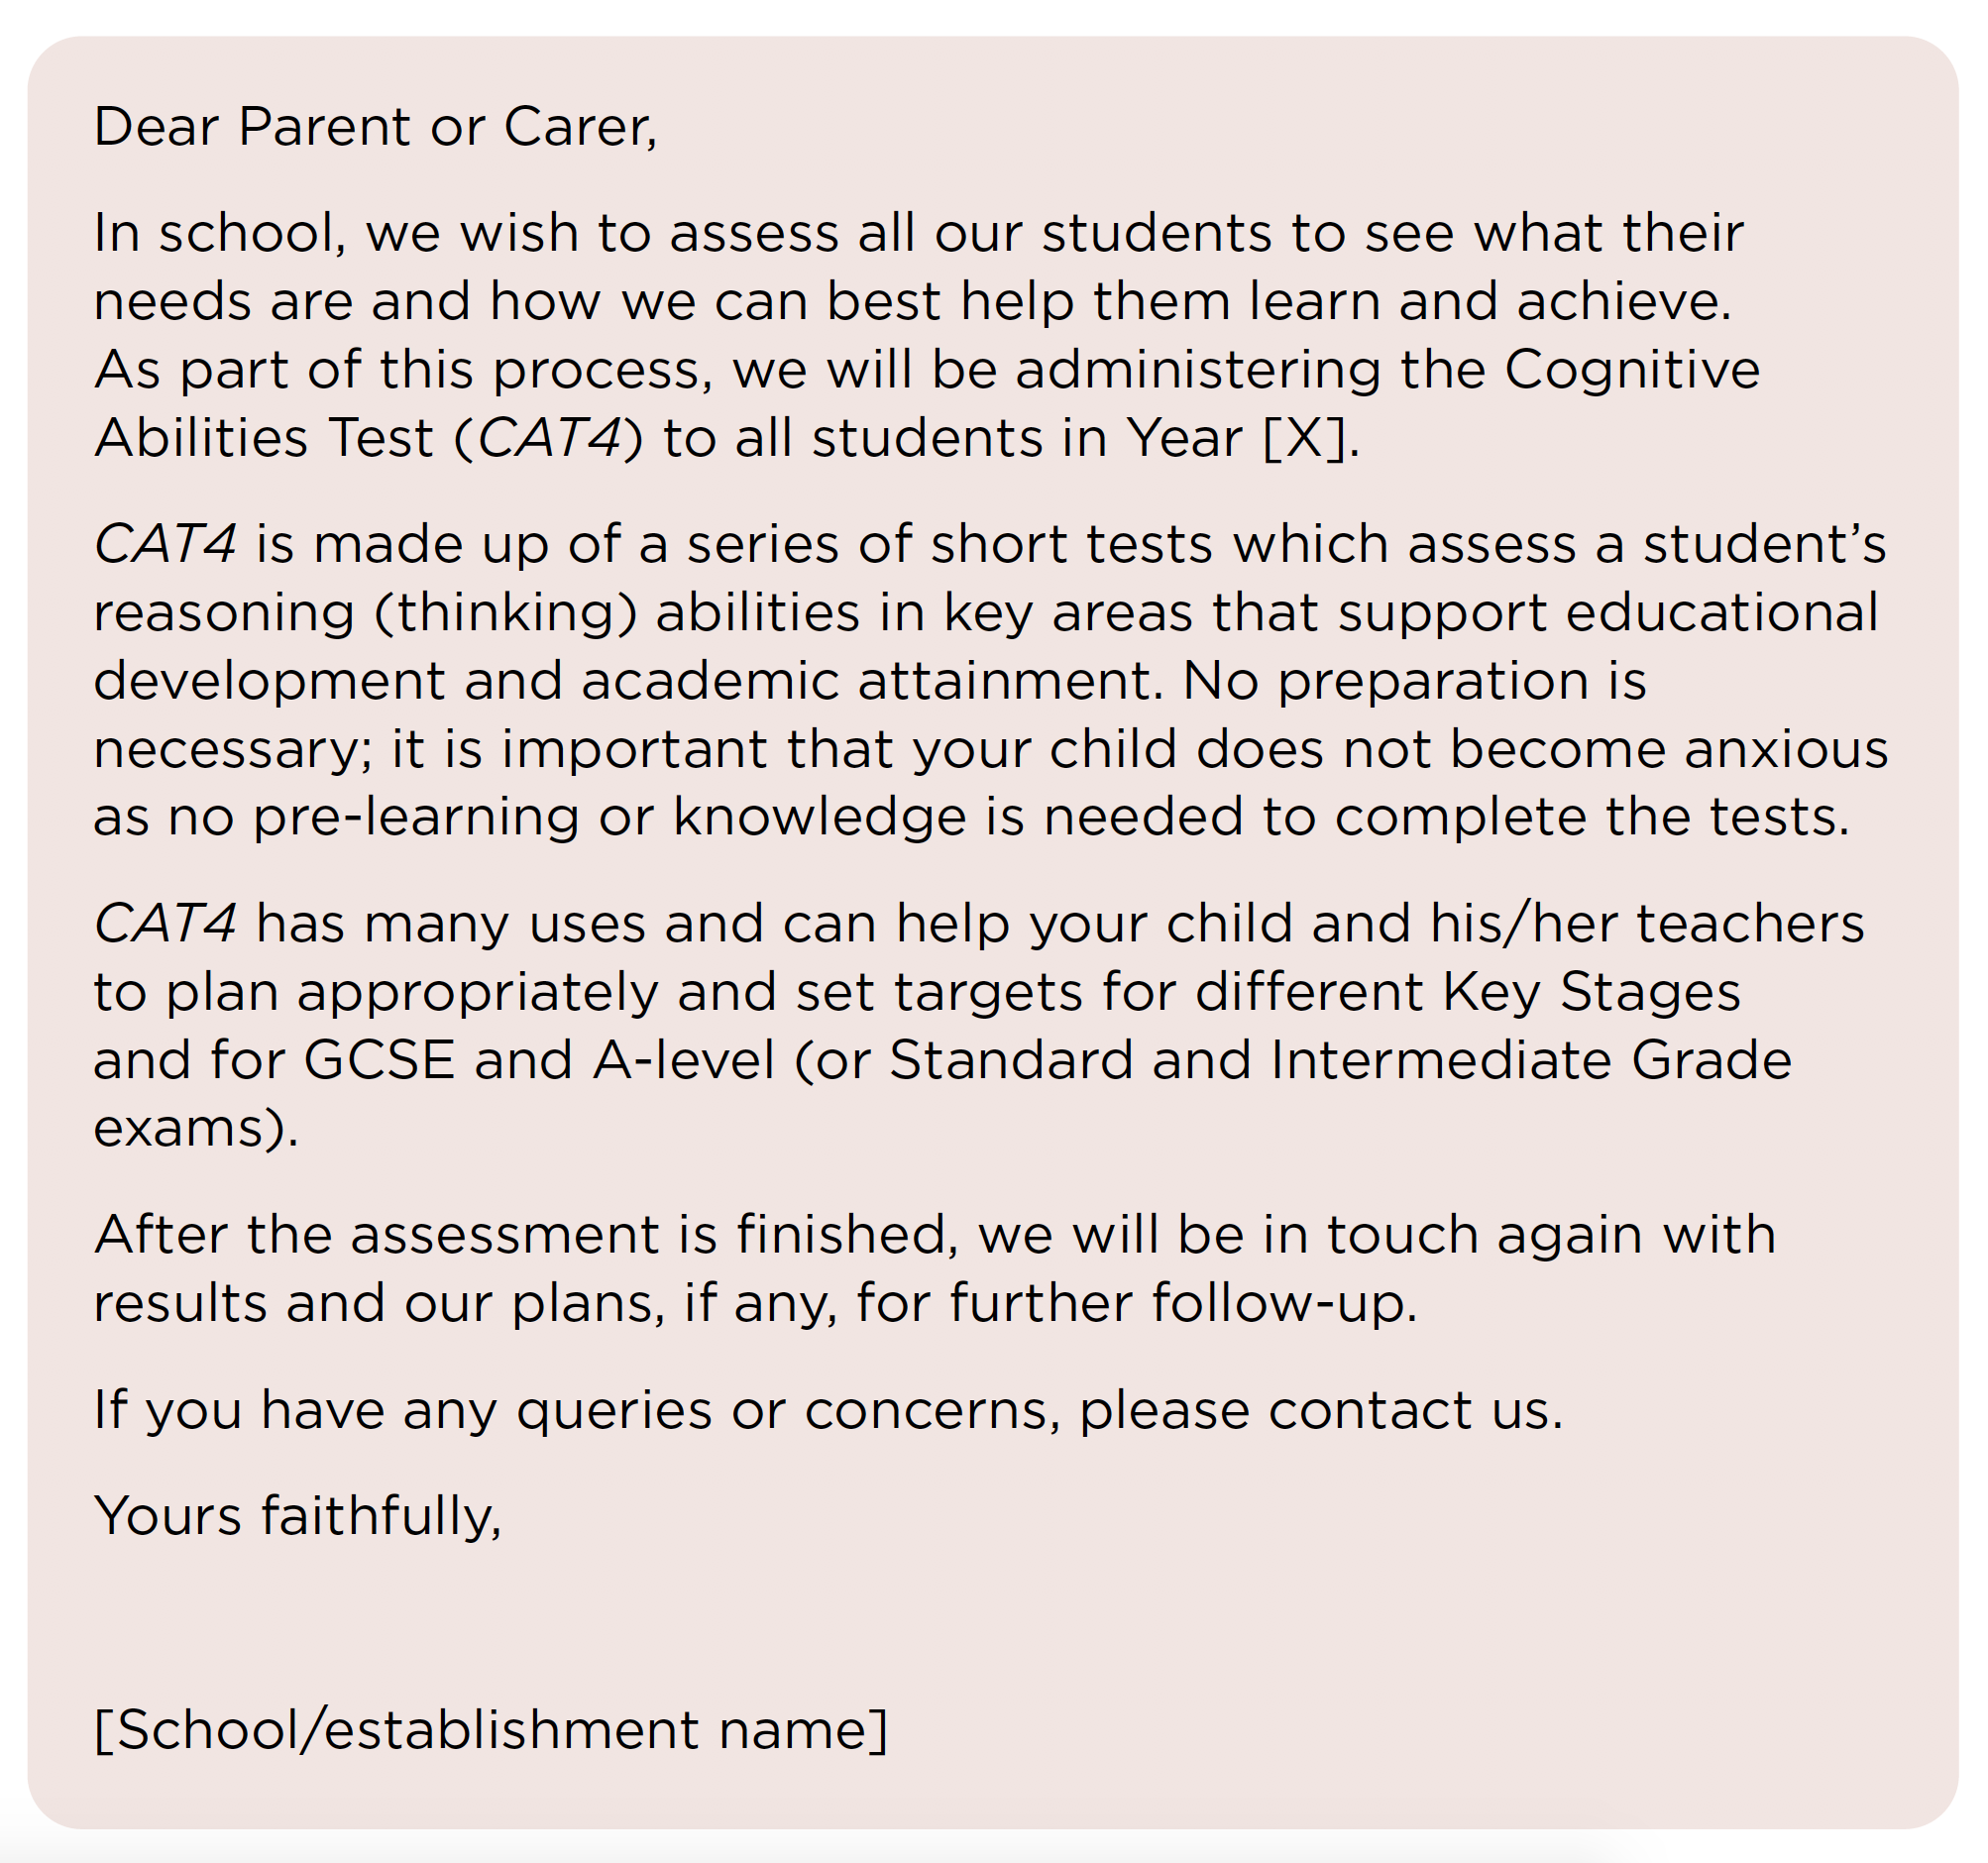Click the word "(thinking)" in parentheses
The height and width of the screenshot is (1863, 1988).
click(x=505, y=613)
